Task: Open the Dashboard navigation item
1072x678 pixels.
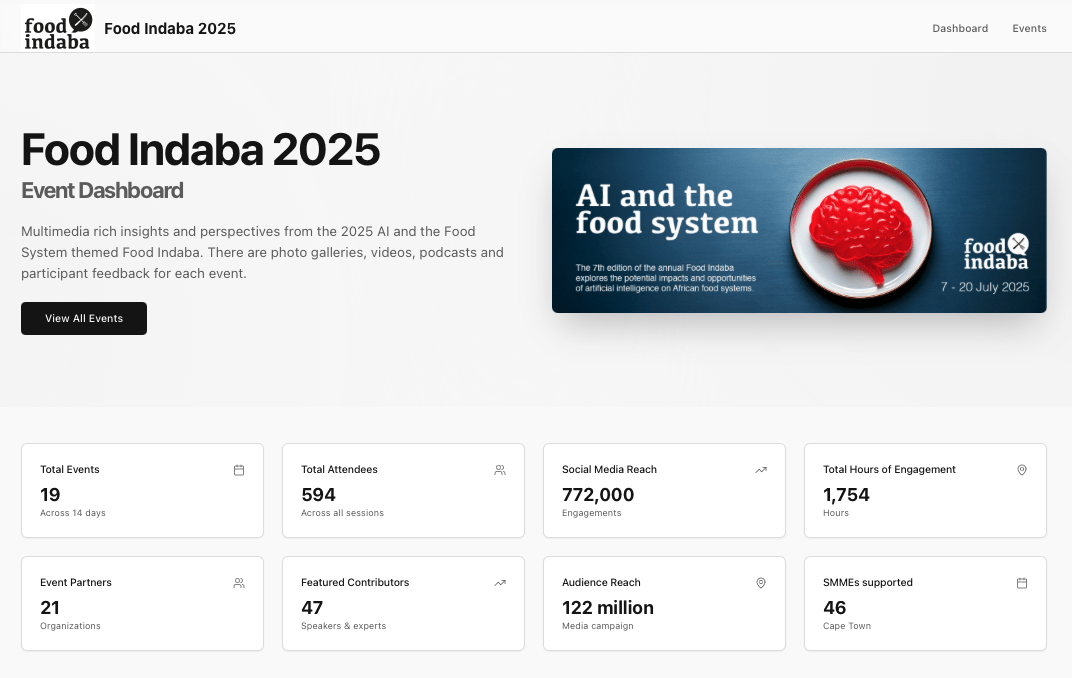Action: (960, 28)
